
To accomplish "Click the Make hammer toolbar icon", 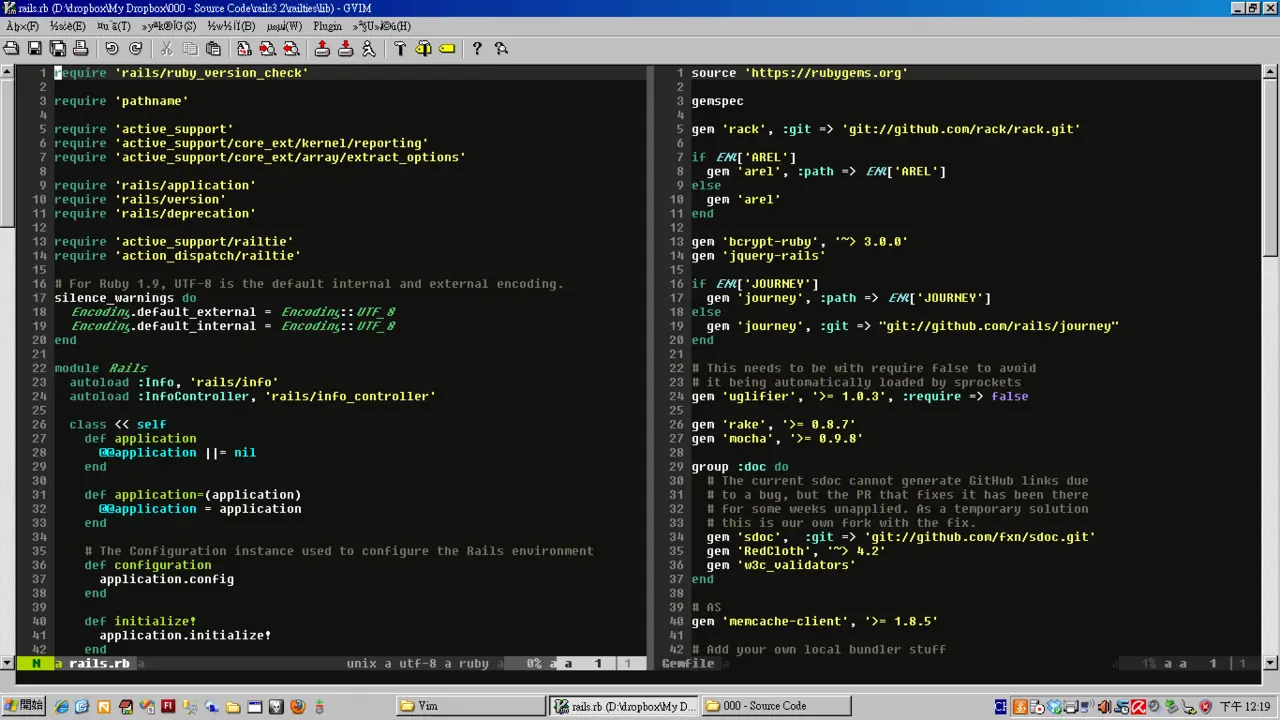I will (400, 48).
